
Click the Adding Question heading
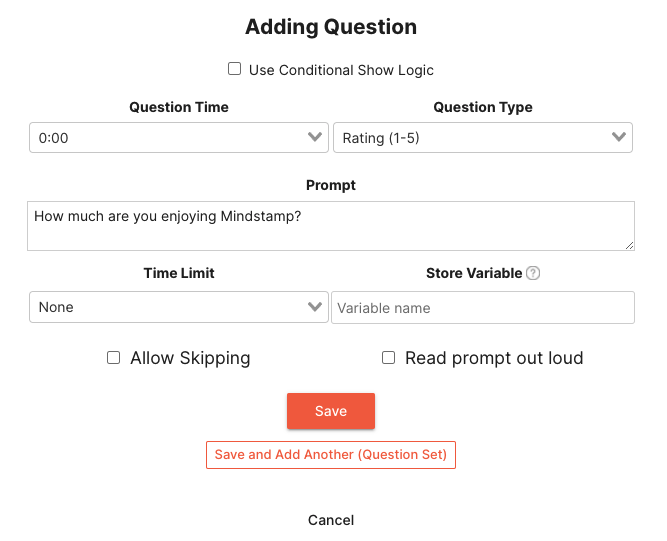coord(331,27)
